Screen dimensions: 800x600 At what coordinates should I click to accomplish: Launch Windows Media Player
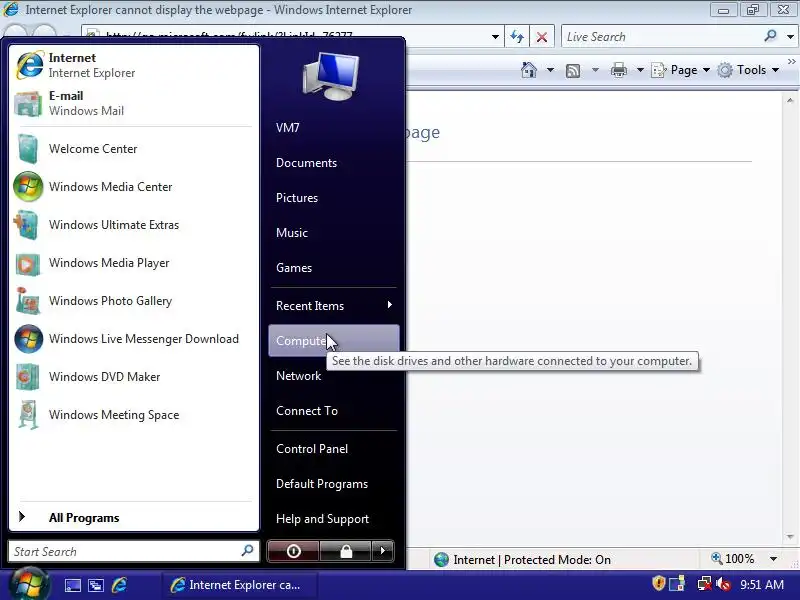(134, 263)
